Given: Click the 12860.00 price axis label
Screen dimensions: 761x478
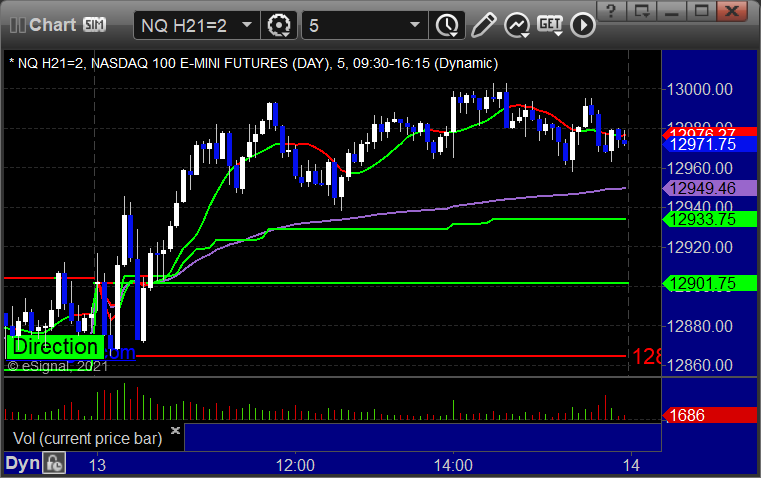Looking at the screenshot, I should click(699, 365).
